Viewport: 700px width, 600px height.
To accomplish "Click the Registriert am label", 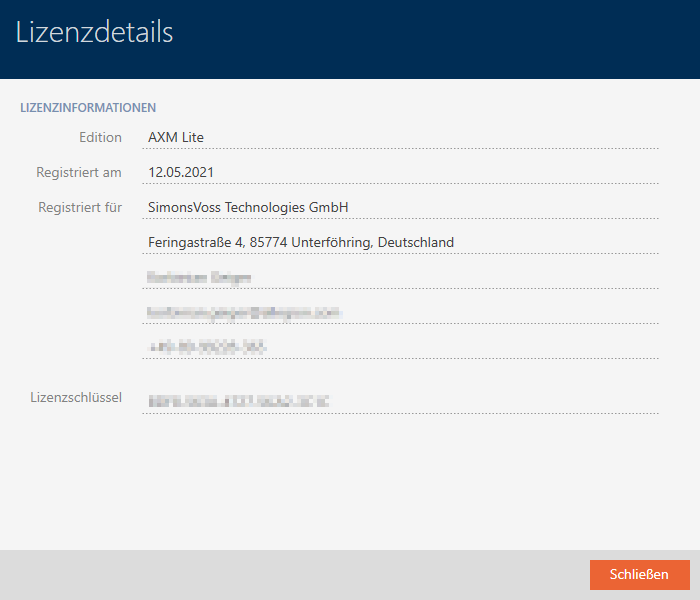I will coord(79,172).
